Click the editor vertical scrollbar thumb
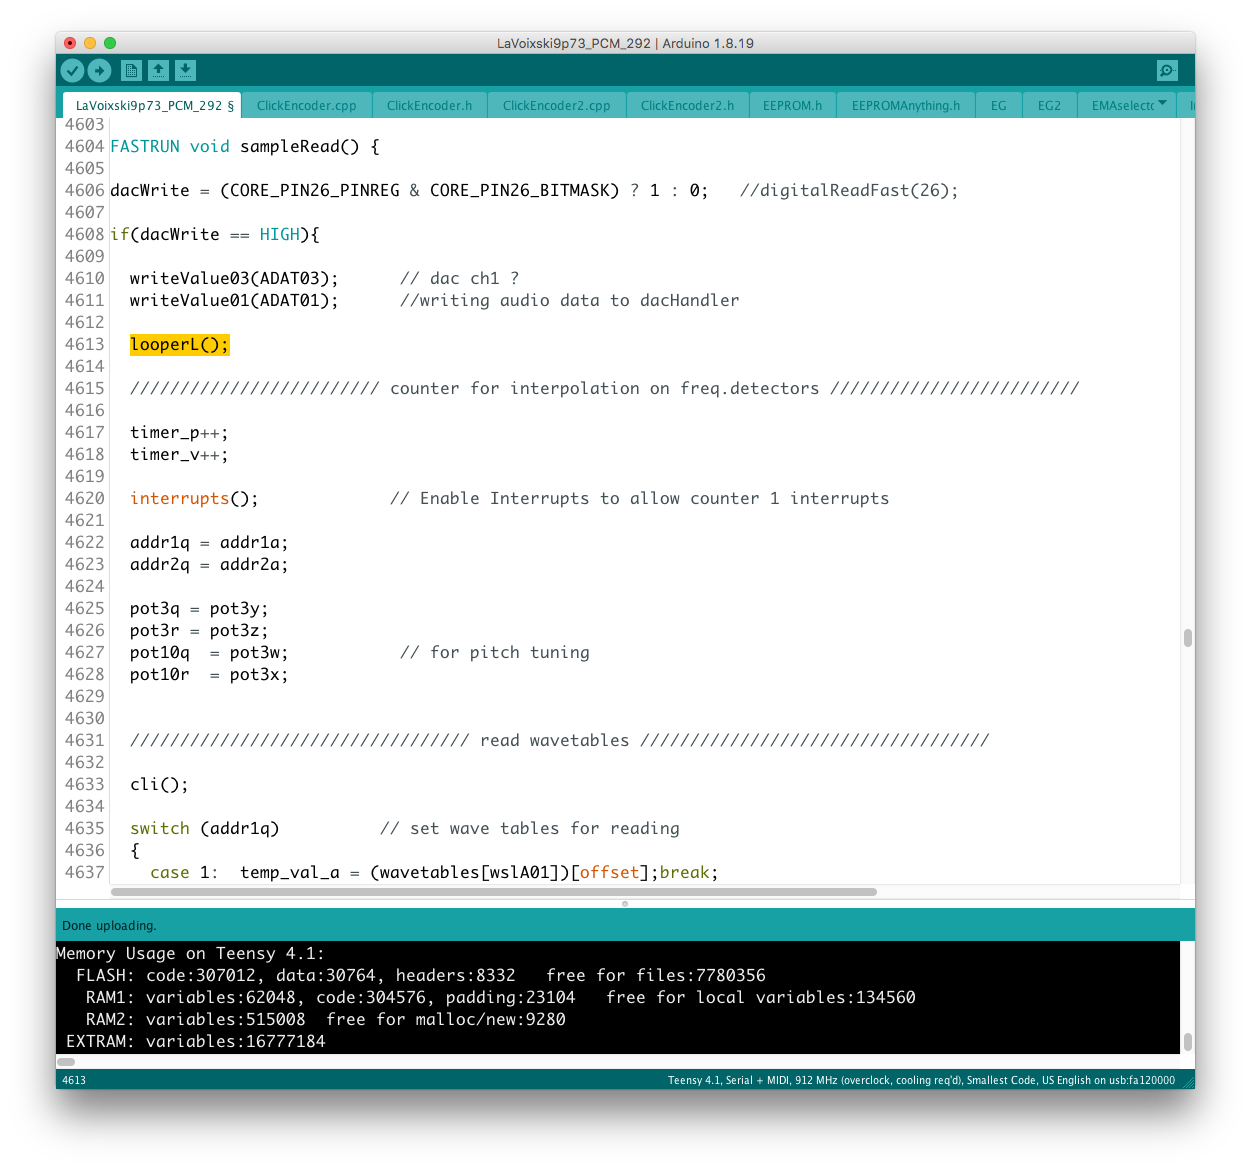 click(1187, 638)
